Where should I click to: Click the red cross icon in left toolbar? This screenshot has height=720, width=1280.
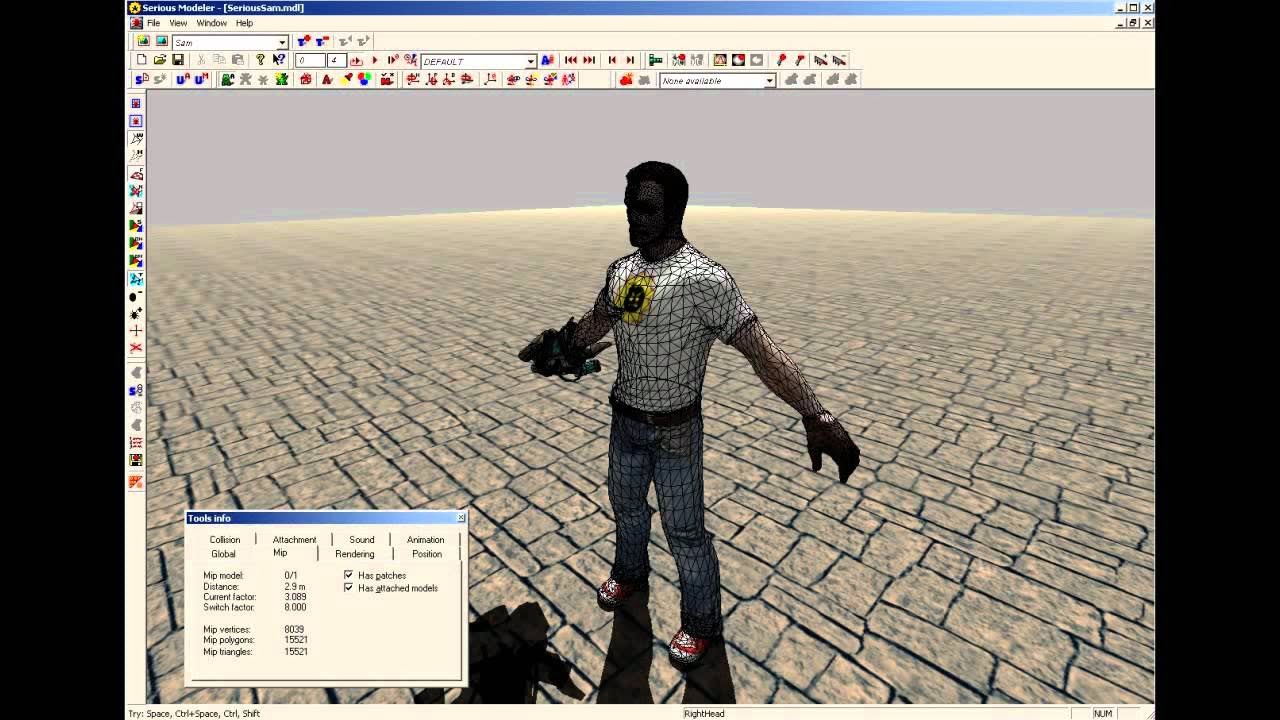136,347
